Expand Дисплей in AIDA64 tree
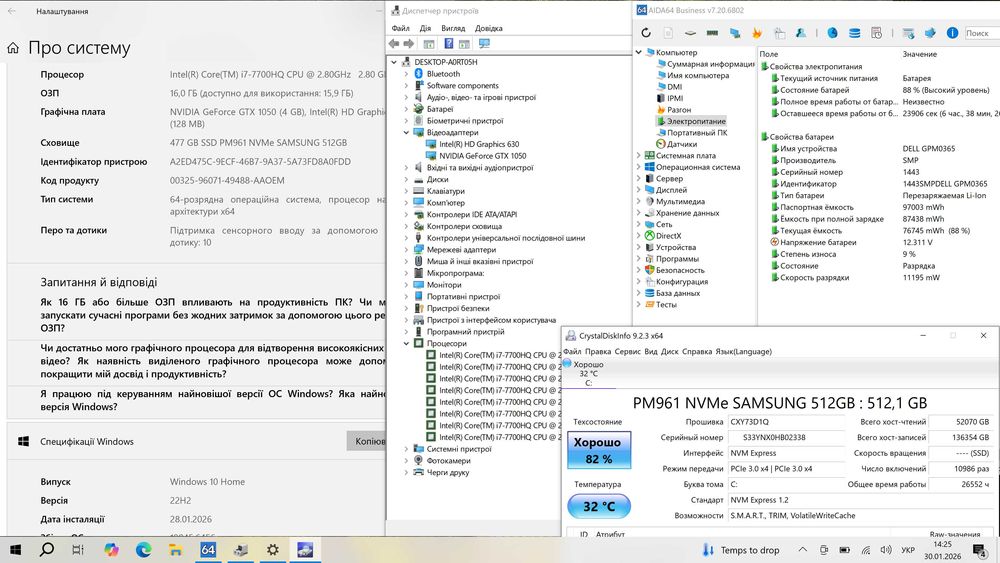The width and height of the screenshot is (1000, 563). click(x=638, y=190)
